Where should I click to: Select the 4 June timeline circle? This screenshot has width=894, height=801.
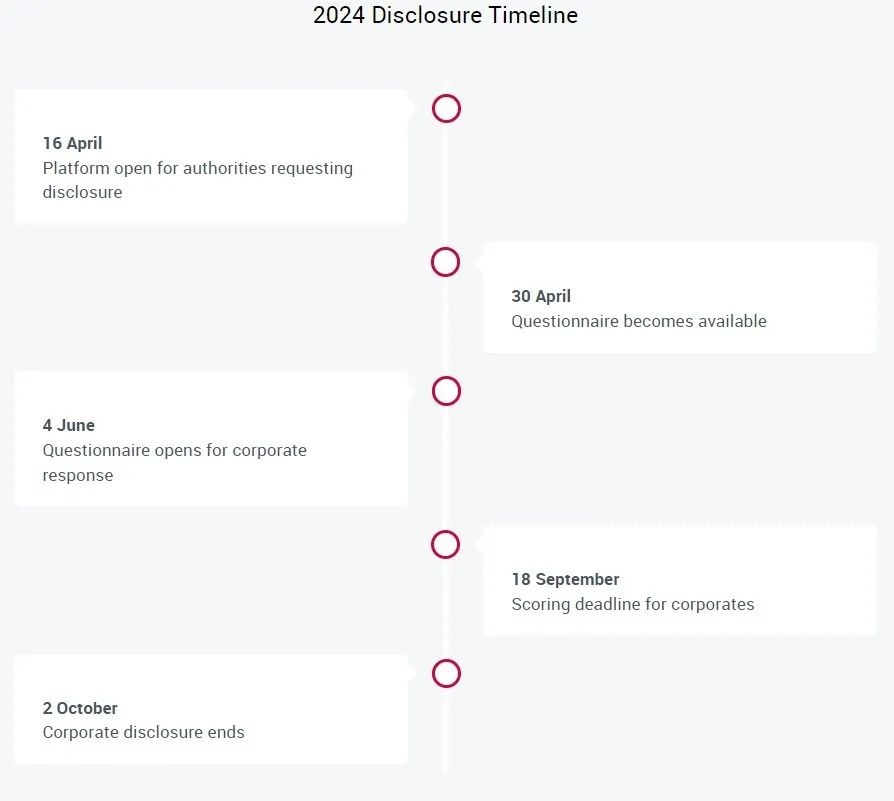click(x=446, y=391)
